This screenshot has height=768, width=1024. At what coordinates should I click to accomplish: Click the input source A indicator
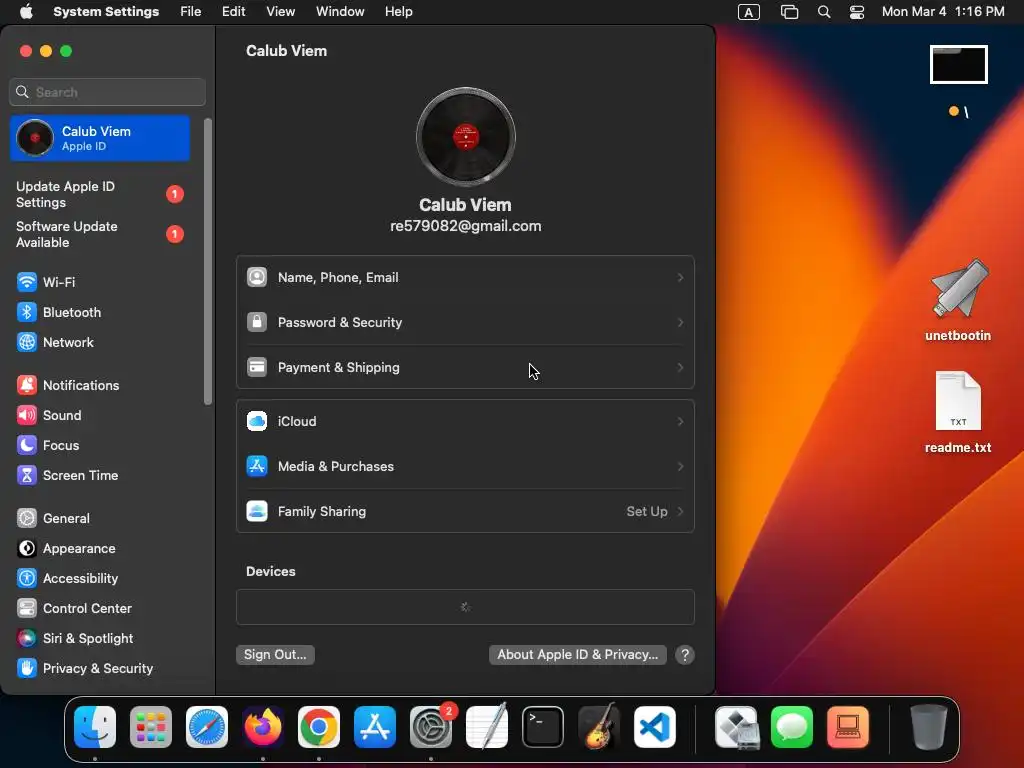tap(748, 12)
